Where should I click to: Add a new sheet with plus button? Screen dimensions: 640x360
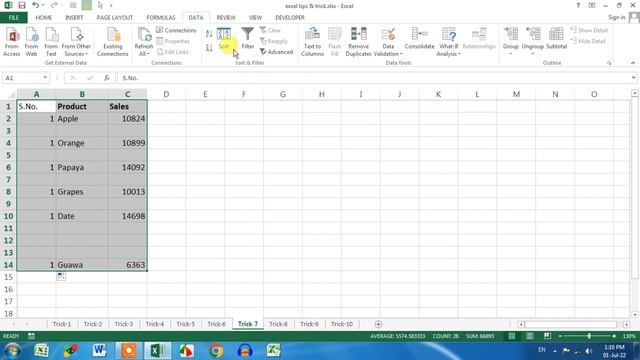(378, 324)
